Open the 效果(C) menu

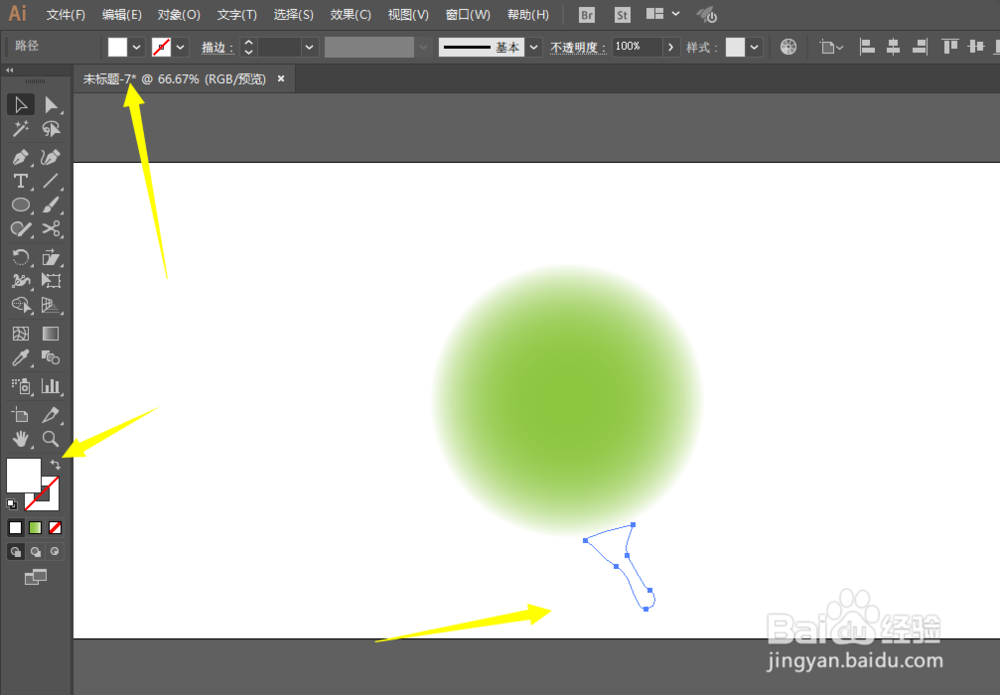[351, 15]
